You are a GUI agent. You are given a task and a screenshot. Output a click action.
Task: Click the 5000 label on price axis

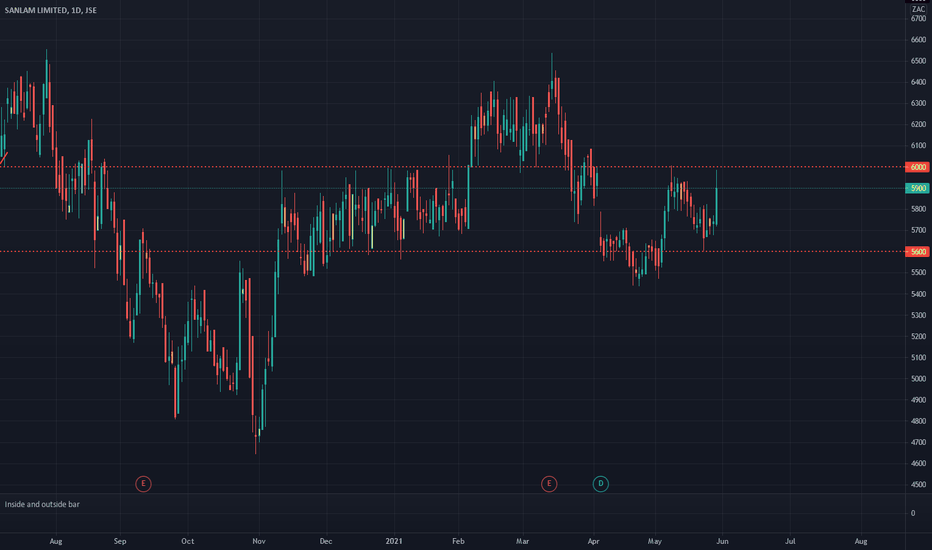(918, 378)
